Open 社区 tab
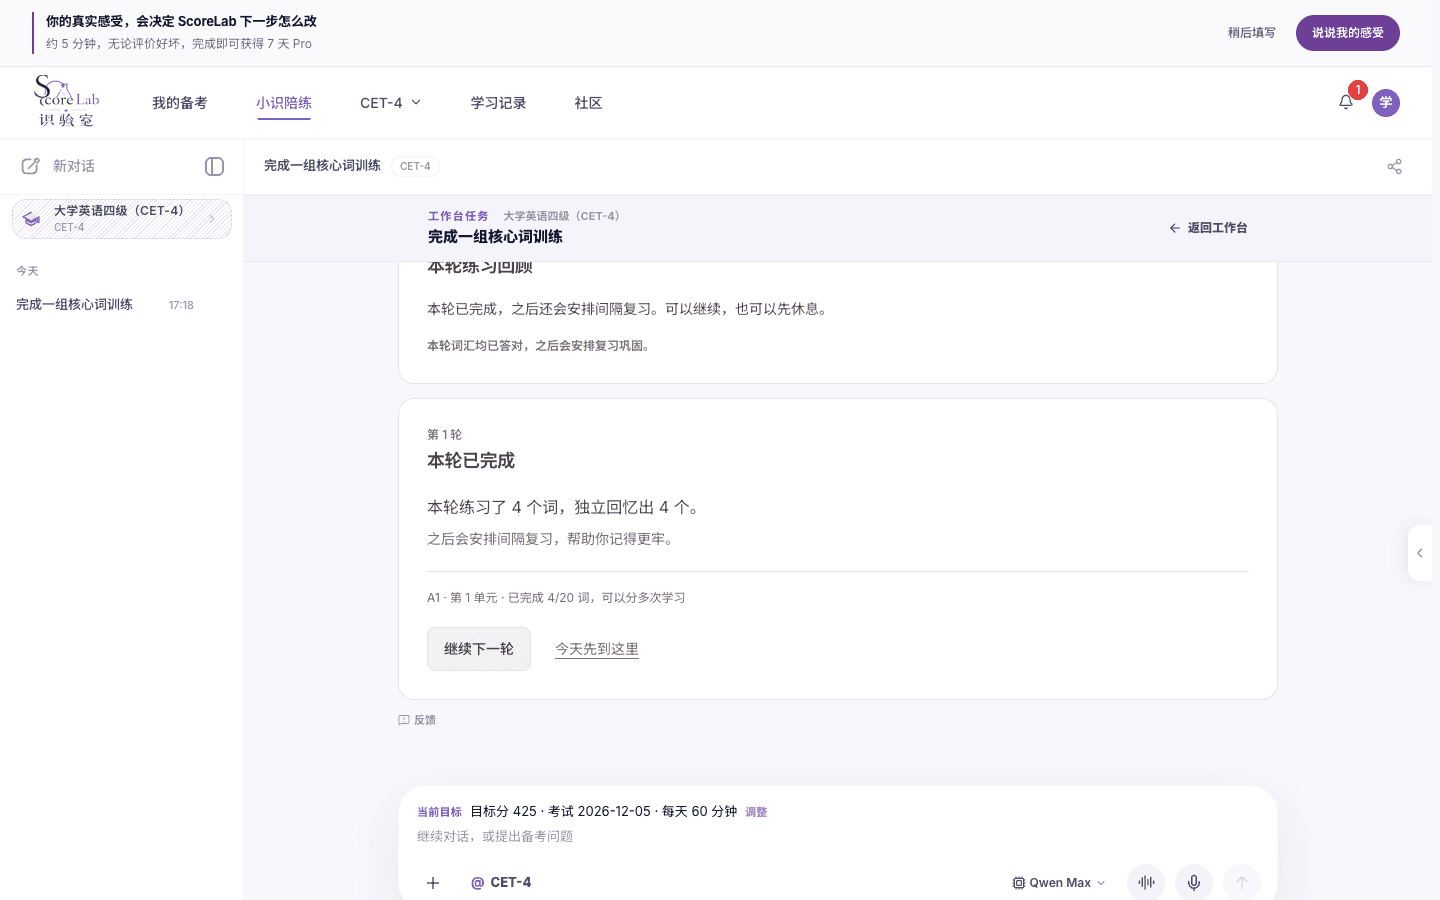Image resolution: width=1440 pixels, height=900 pixels. (588, 103)
